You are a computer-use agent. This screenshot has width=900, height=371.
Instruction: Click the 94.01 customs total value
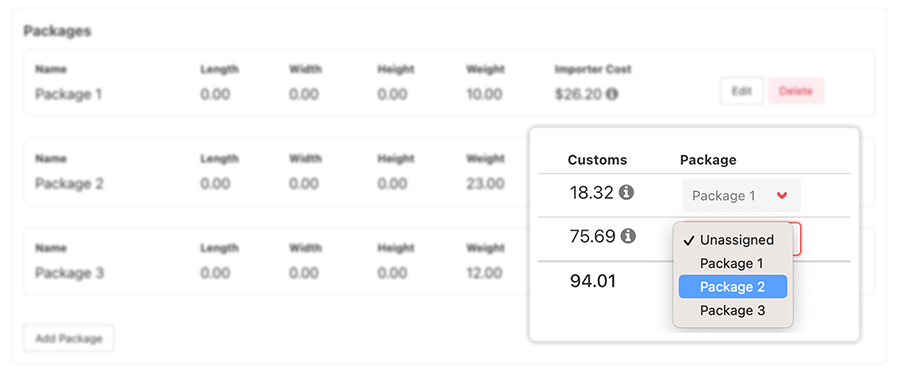[593, 281]
